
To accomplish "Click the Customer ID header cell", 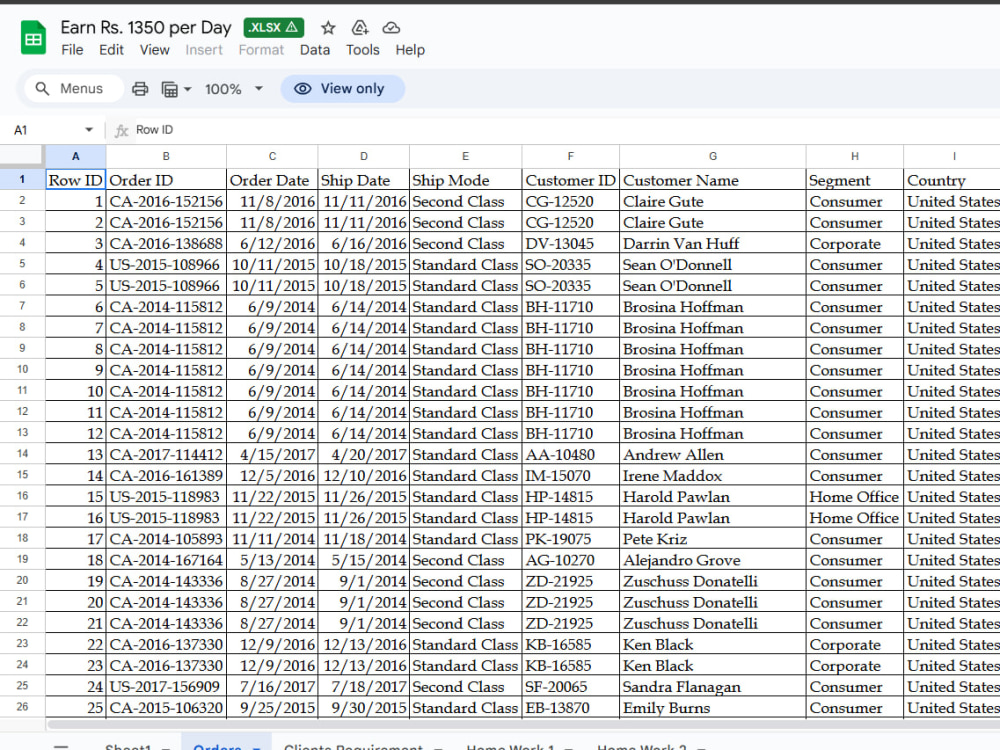I will click(x=570, y=180).
